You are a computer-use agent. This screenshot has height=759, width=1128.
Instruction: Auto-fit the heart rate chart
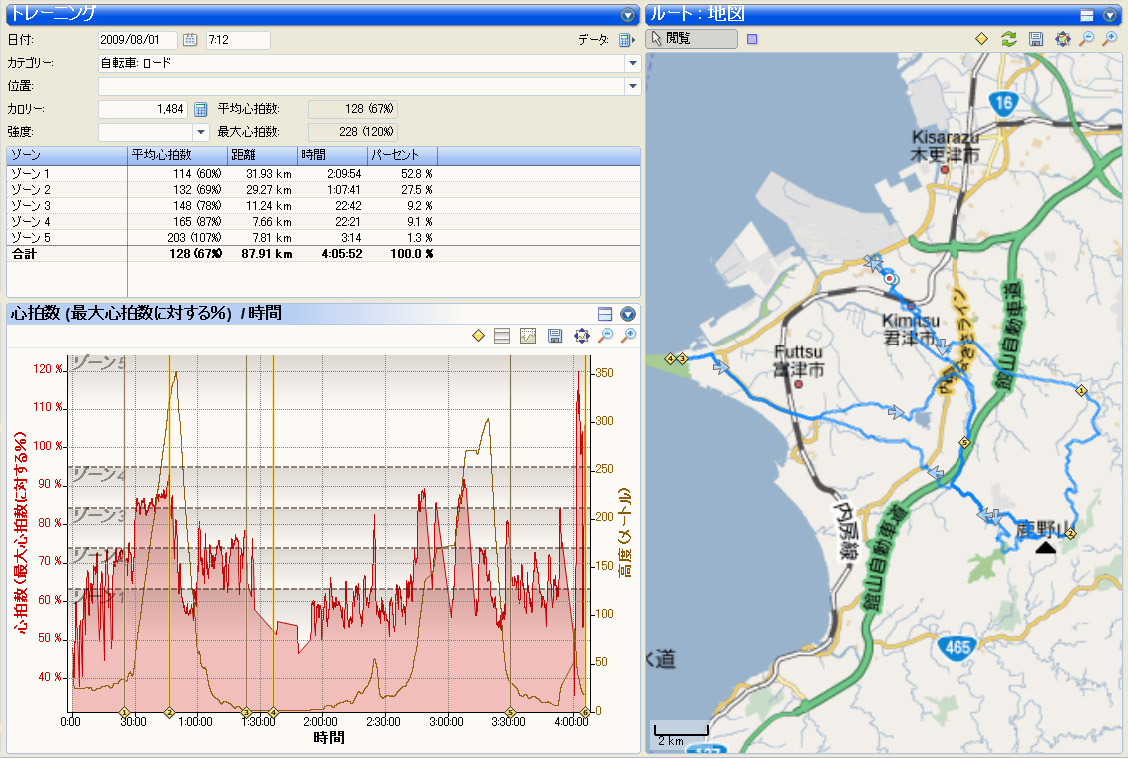pos(581,335)
